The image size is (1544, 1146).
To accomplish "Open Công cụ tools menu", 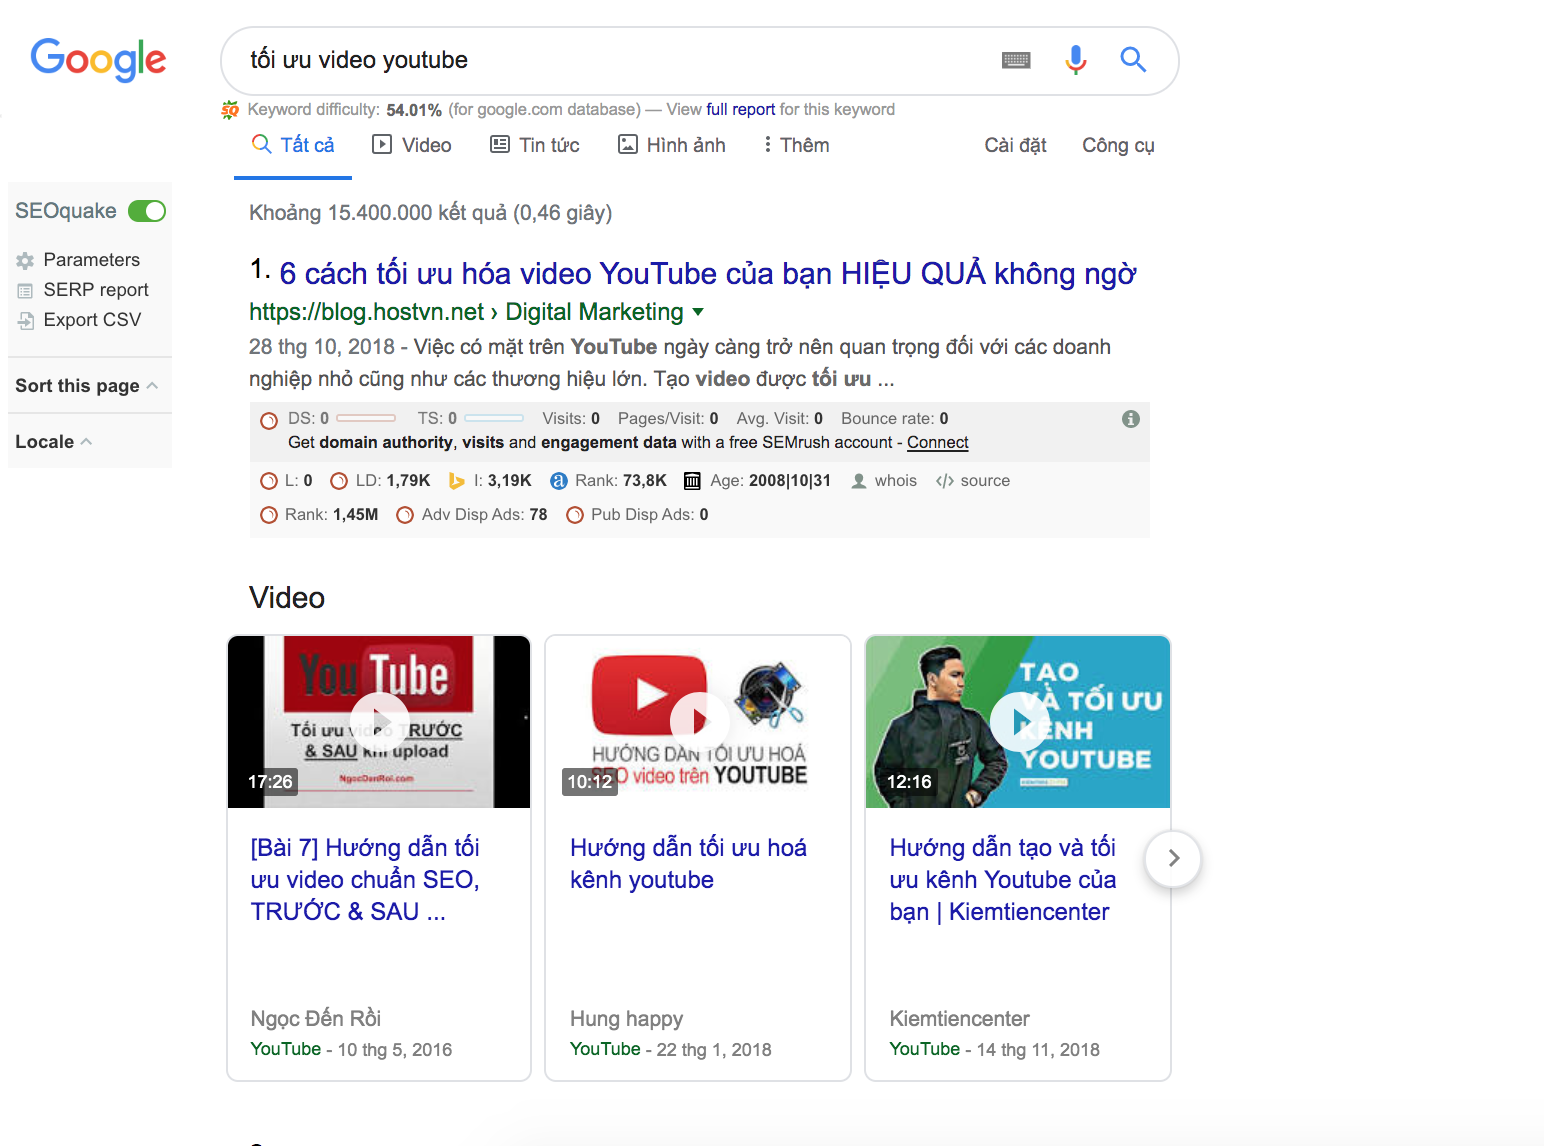I will tap(1118, 145).
